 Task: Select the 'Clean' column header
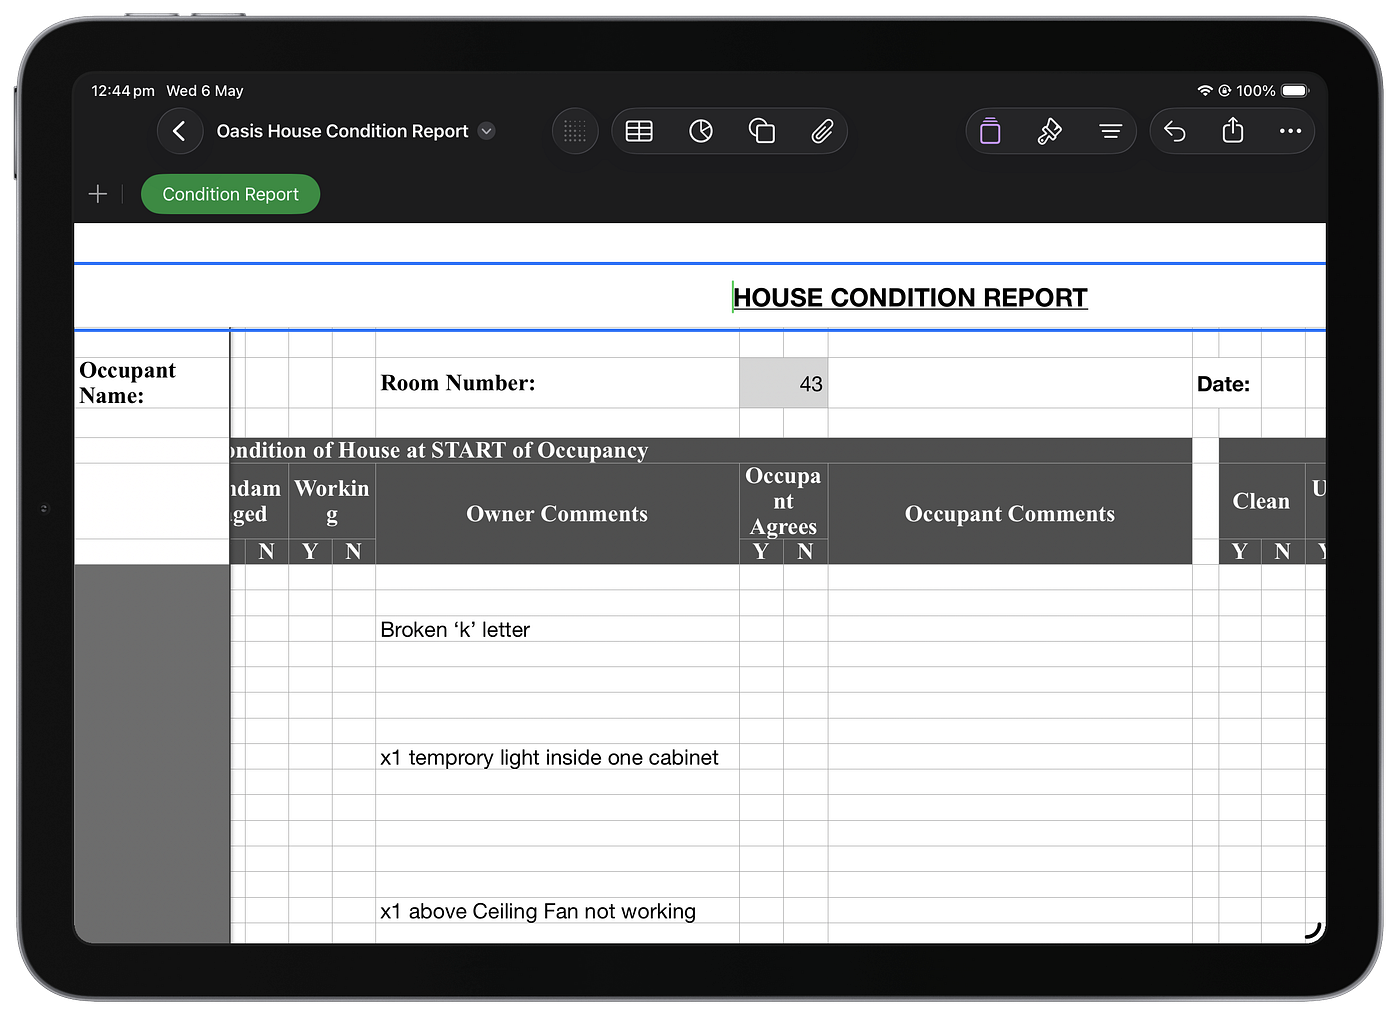pos(1262,501)
